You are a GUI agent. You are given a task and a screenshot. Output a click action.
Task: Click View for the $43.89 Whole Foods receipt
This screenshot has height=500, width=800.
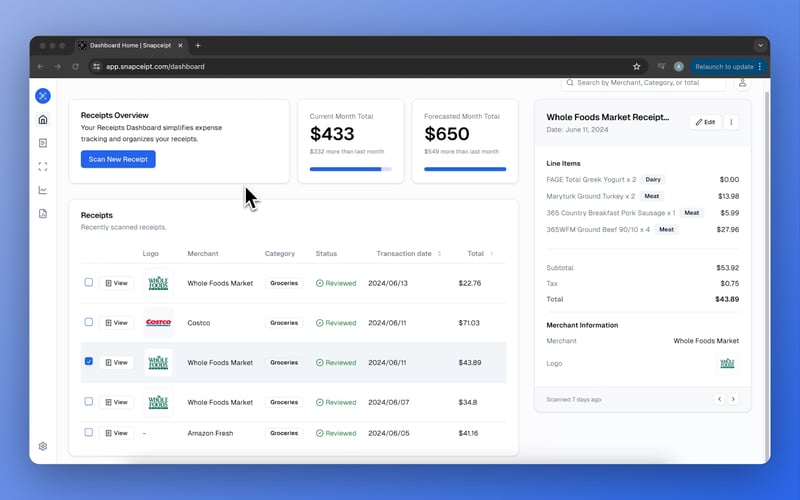[116, 363]
